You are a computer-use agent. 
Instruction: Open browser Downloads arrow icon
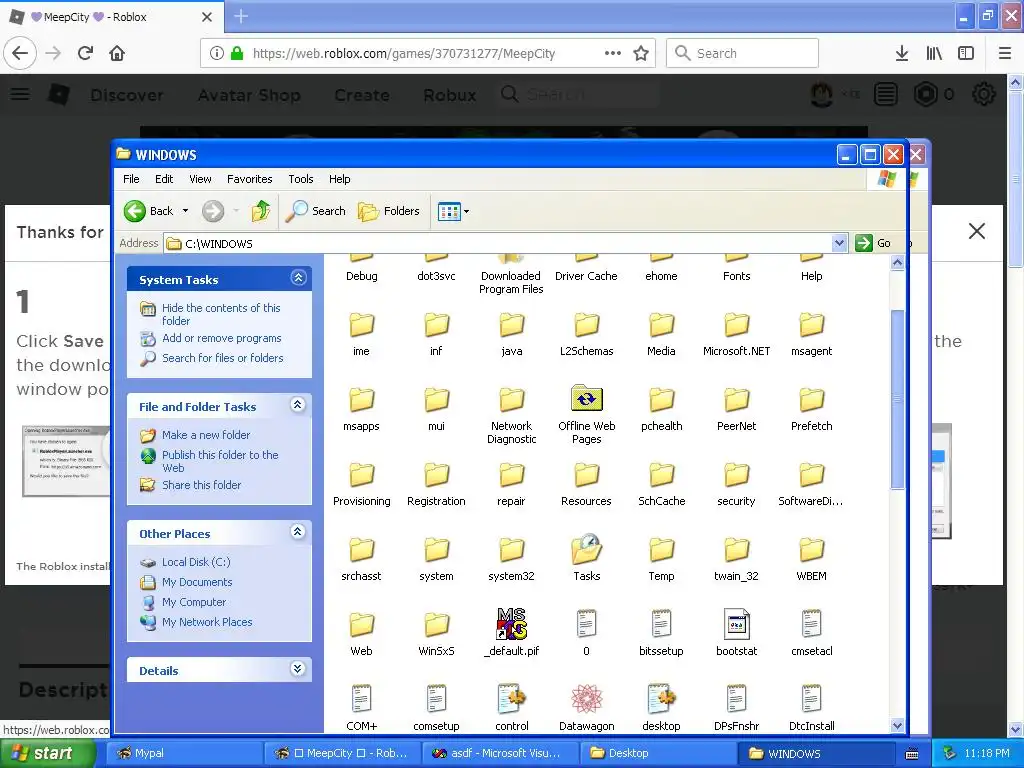coord(902,53)
